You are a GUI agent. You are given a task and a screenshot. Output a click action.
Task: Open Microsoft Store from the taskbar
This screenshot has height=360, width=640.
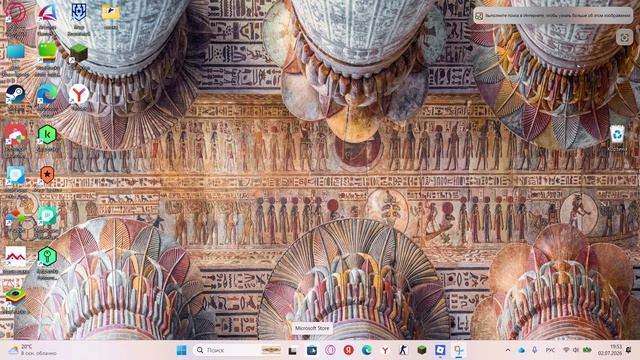(311, 350)
